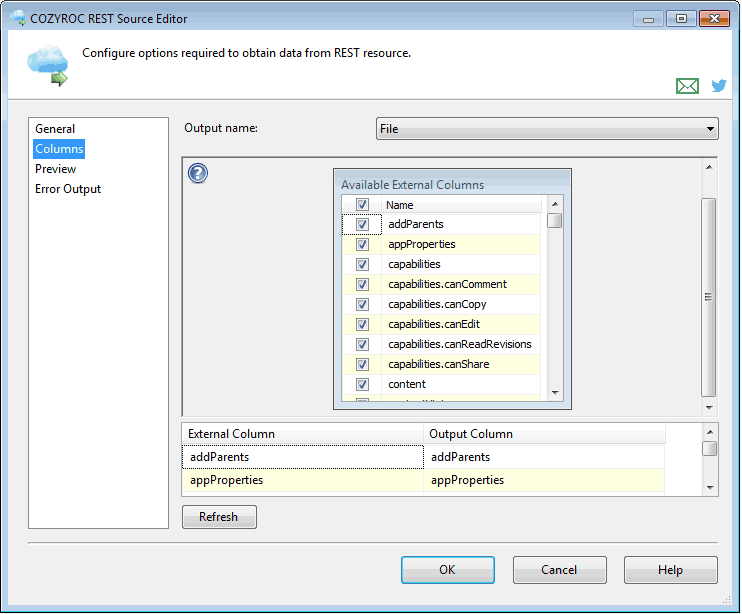Uncheck the addParents column checkbox
This screenshot has width=742, height=614.
pos(362,224)
